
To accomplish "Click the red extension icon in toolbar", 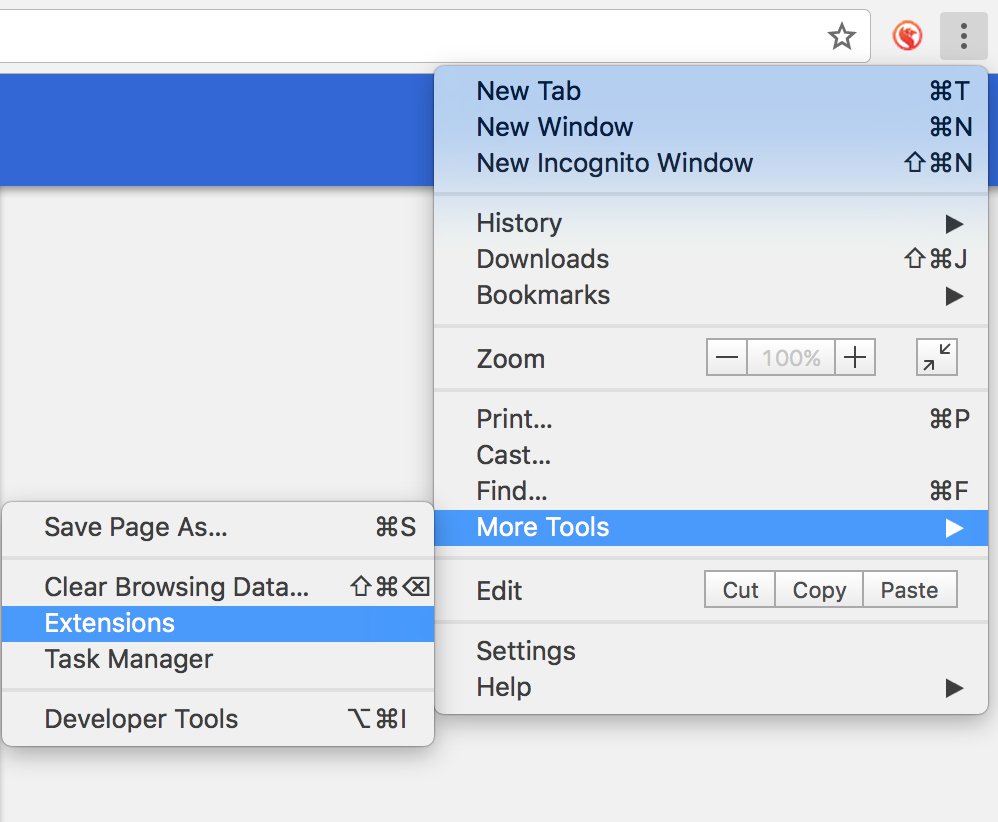I will (907, 37).
